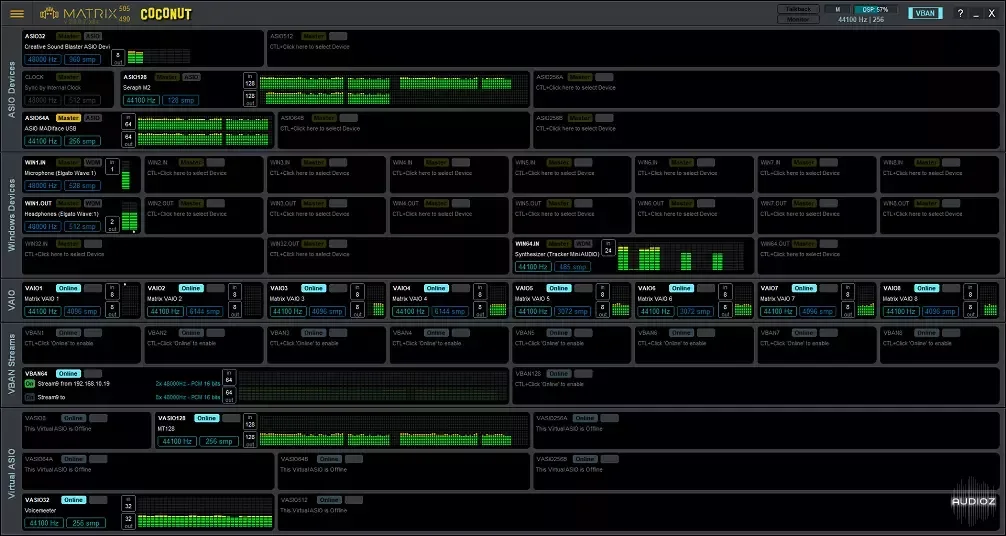The width and height of the screenshot is (1006, 536).
Task: Toggle VASIO128 Online status
Action: [x=207, y=418]
